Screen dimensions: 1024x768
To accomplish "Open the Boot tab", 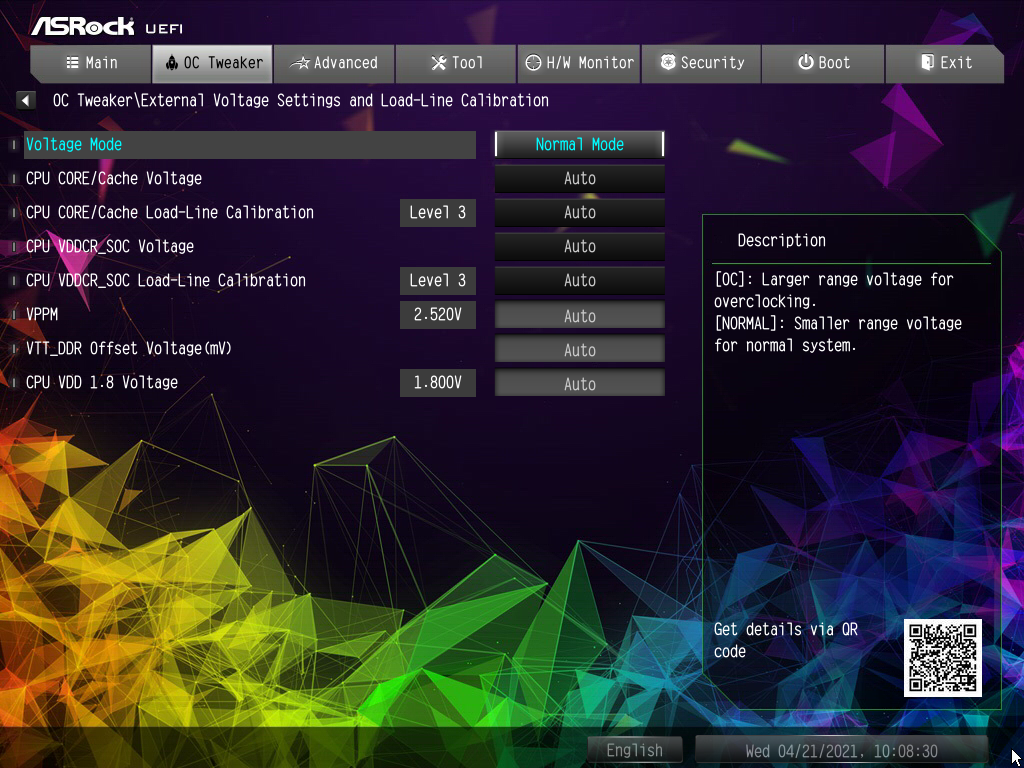I will [x=823, y=63].
